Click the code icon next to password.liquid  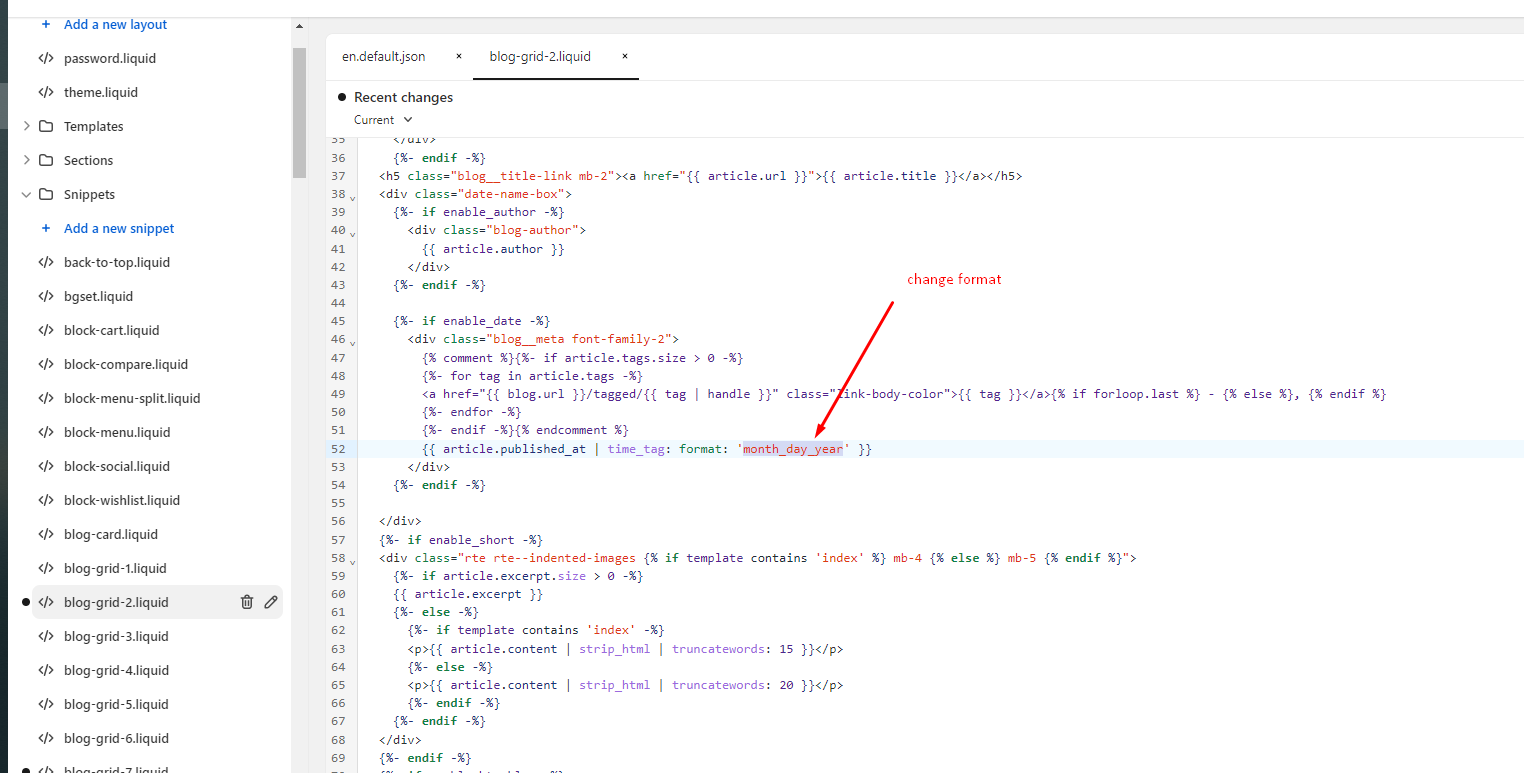click(46, 58)
